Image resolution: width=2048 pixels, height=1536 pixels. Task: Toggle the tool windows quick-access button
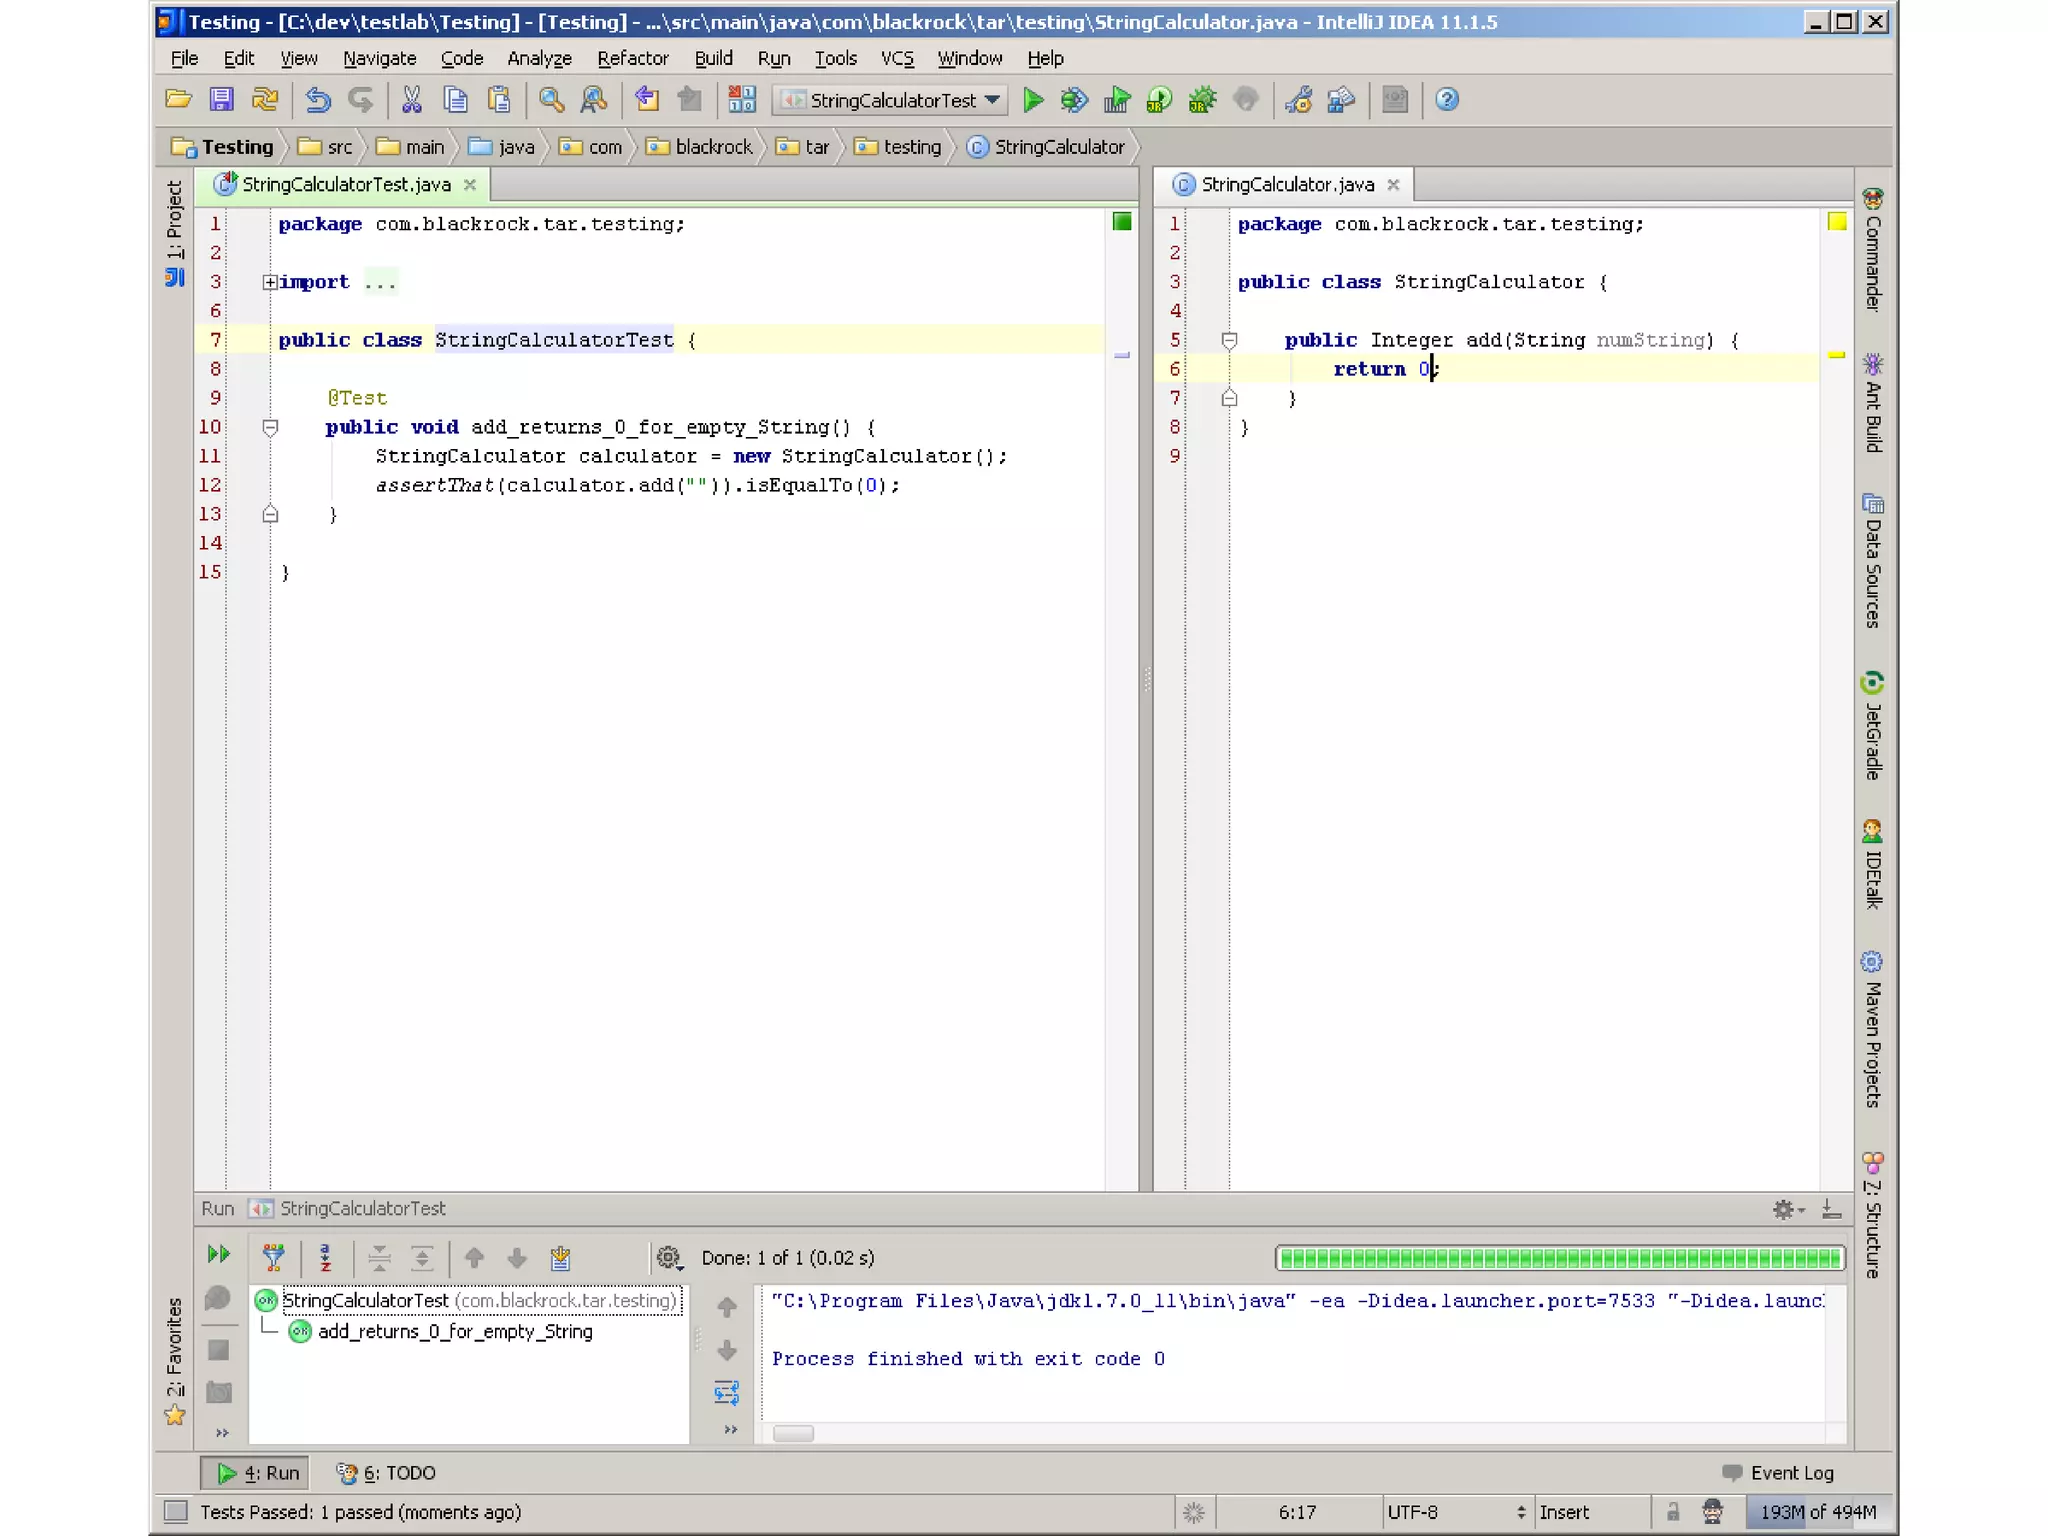coord(176,1511)
